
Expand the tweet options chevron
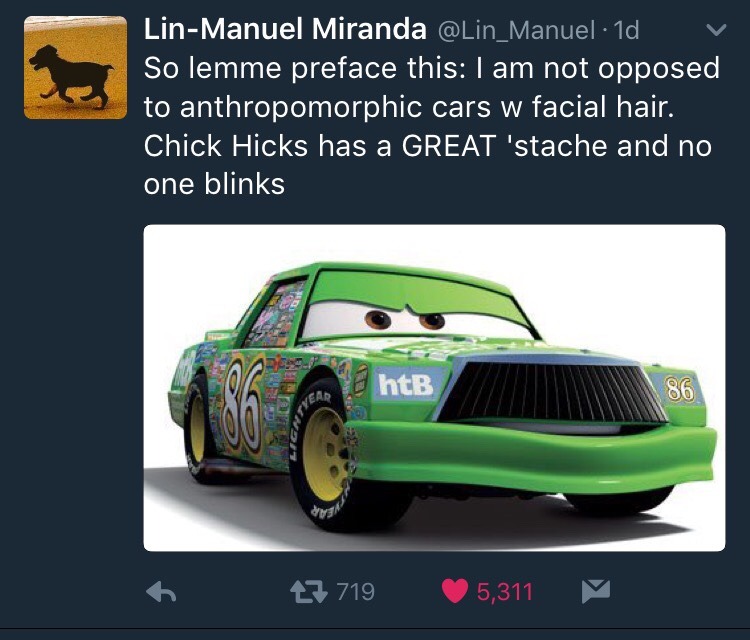tap(716, 31)
